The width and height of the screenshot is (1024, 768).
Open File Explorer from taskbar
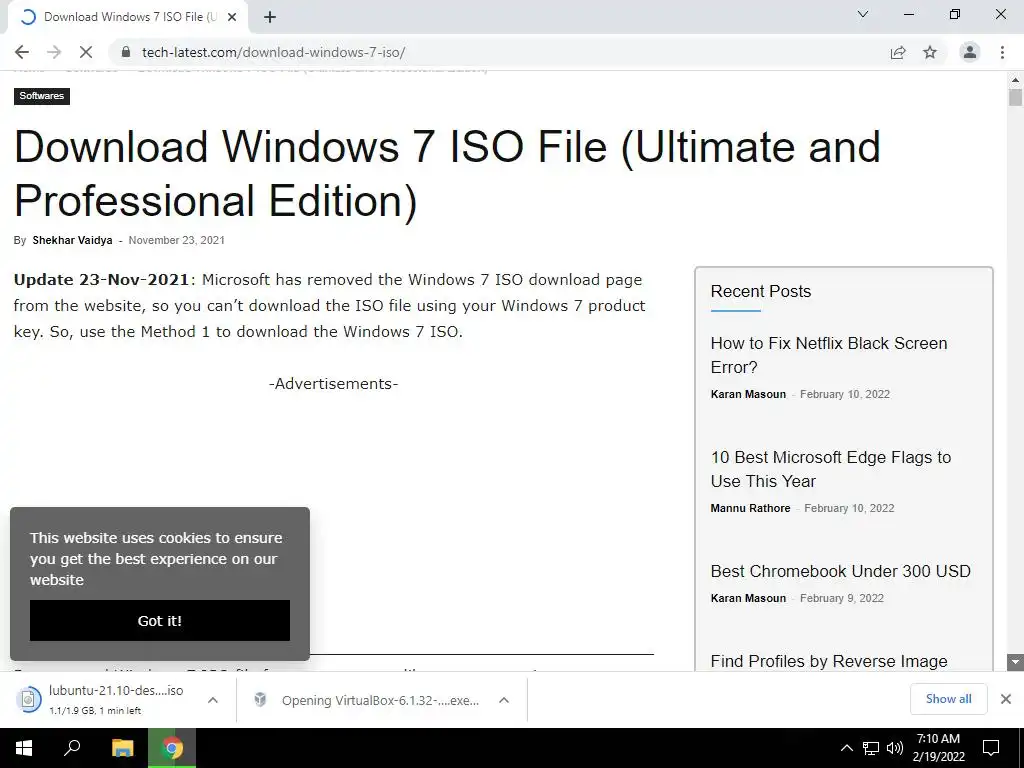(122, 748)
